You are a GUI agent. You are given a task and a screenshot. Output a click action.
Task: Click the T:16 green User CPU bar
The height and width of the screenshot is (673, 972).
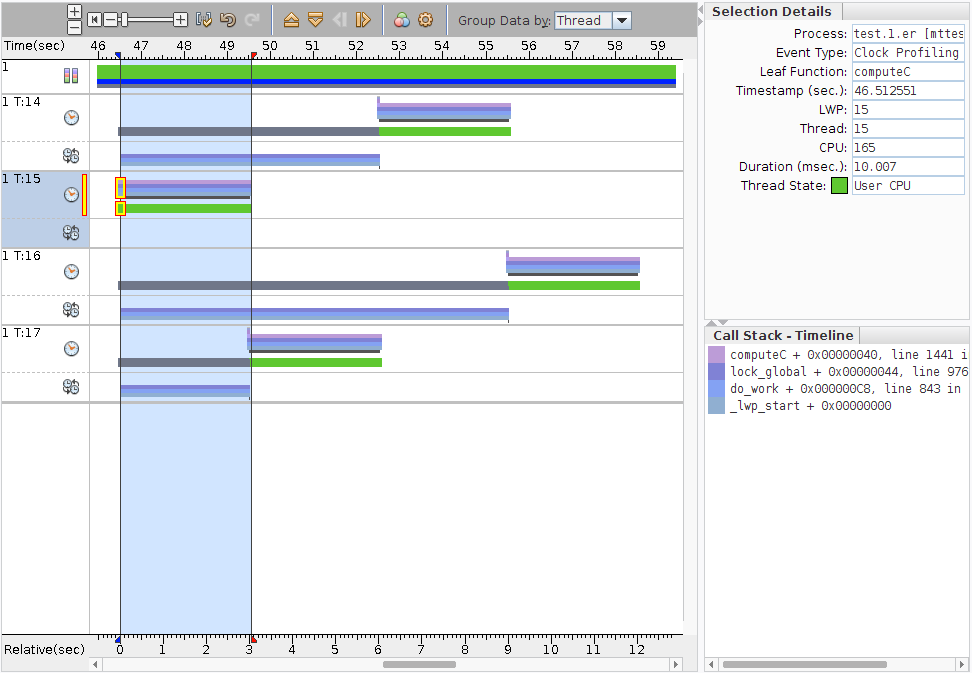574,286
